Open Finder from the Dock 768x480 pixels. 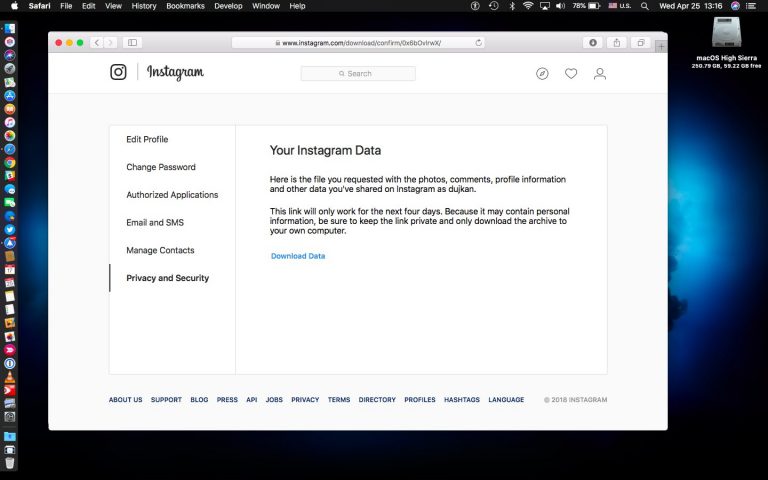[10, 28]
